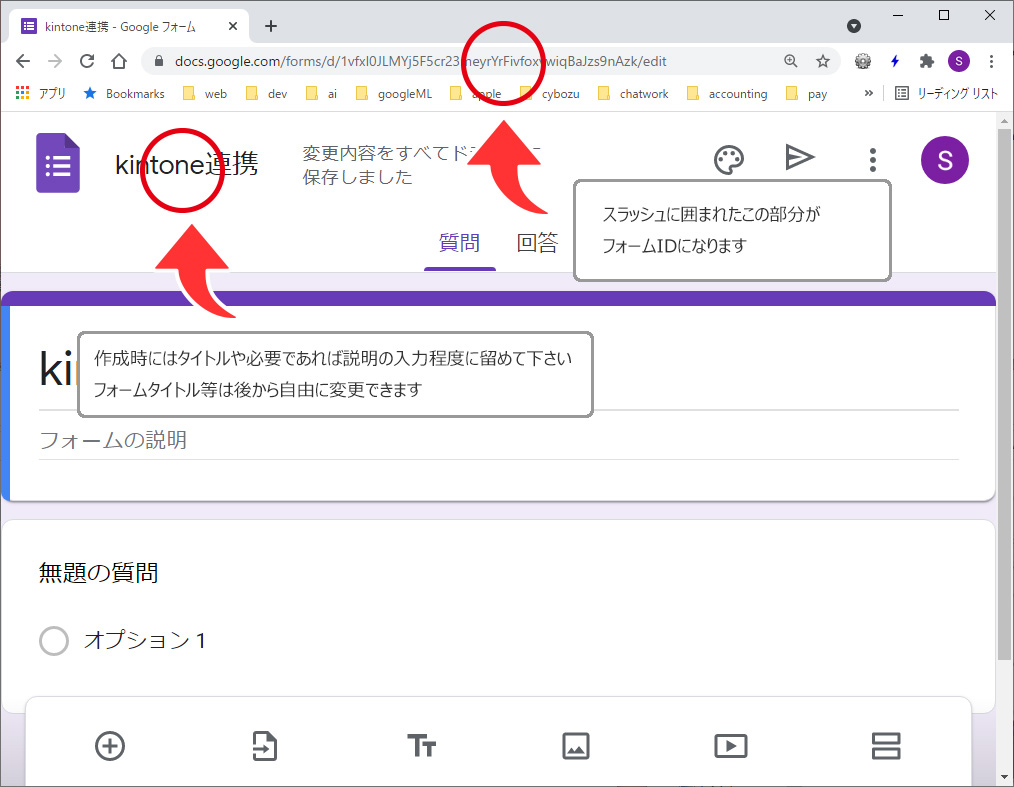
Task: Click the Import questions icon
Action: coord(265,746)
